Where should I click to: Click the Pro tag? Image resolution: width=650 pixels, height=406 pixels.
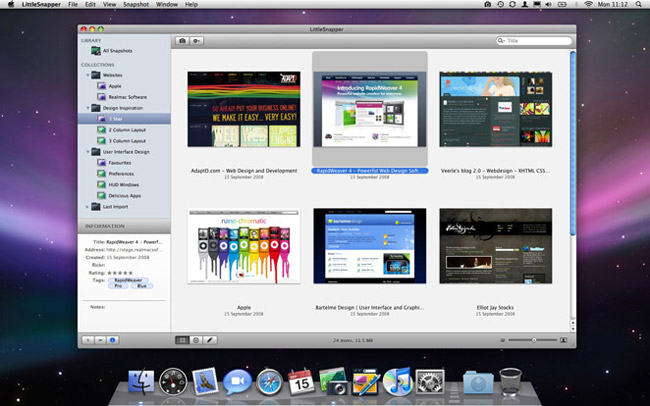(x=119, y=286)
